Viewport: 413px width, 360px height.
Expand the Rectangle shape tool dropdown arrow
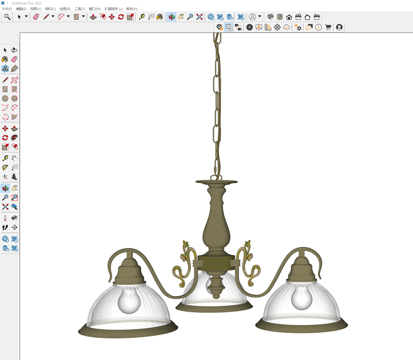(84, 17)
